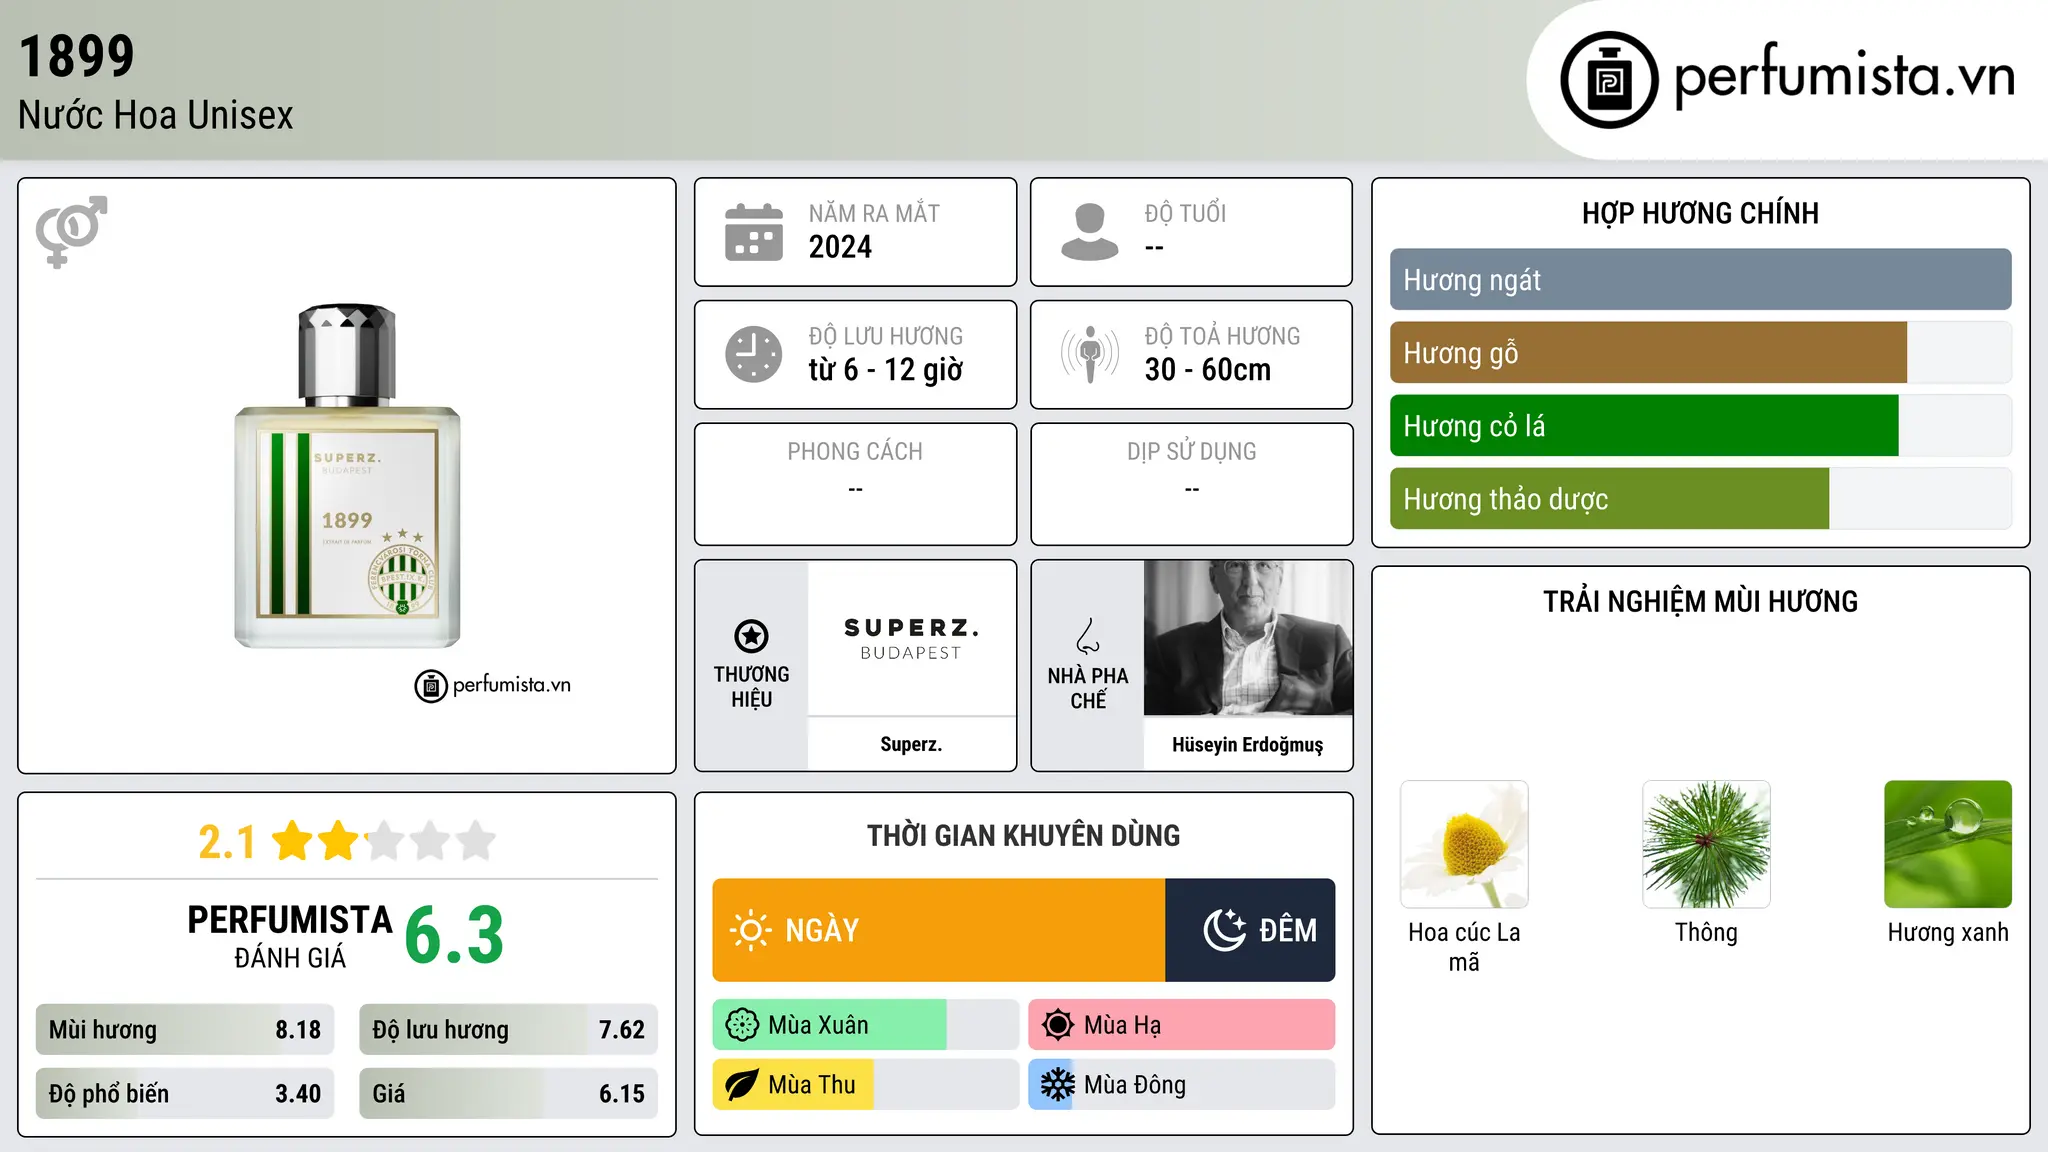Viewport: 2048px width, 1152px height.
Task: Click the Mùa Đông season bar
Action: [1181, 1085]
